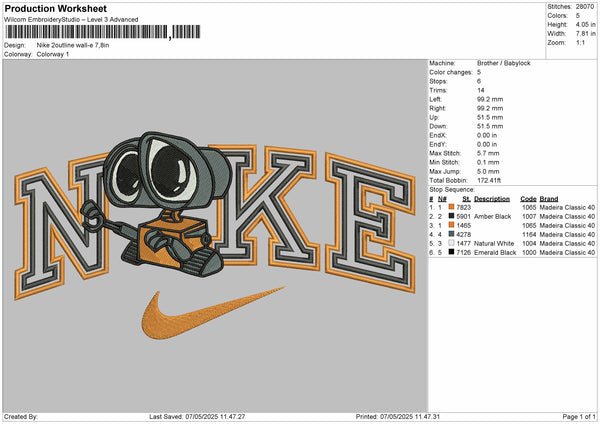Click the 'Printed' timestamp in footer

click(398, 416)
